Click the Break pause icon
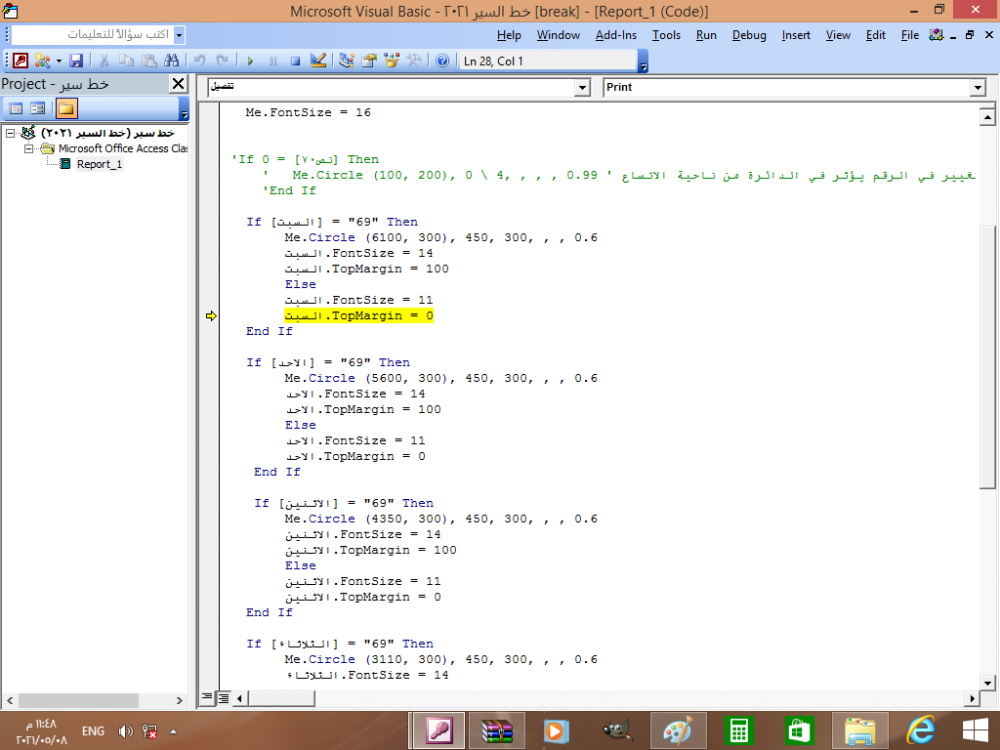This screenshot has width=1000, height=750. click(x=273, y=61)
